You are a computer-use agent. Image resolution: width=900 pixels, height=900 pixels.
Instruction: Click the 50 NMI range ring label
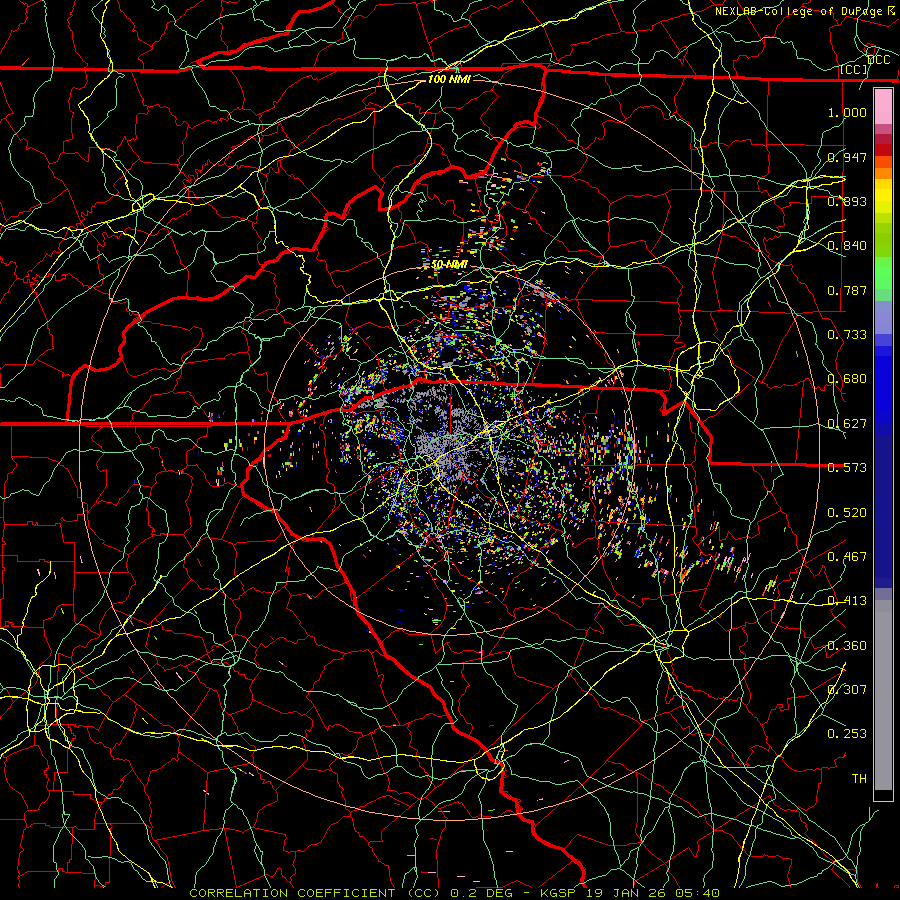pyautogui.click(x=449, y=264)
